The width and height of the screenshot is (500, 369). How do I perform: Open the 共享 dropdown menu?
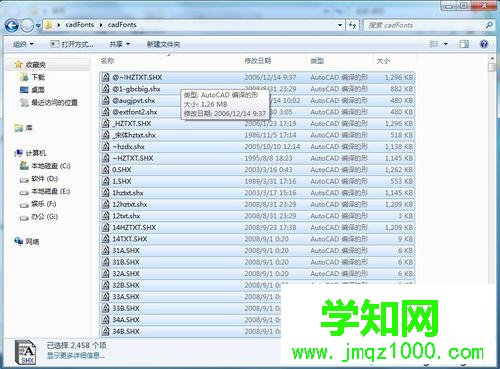pyautogui.click(x=119, y=44)
